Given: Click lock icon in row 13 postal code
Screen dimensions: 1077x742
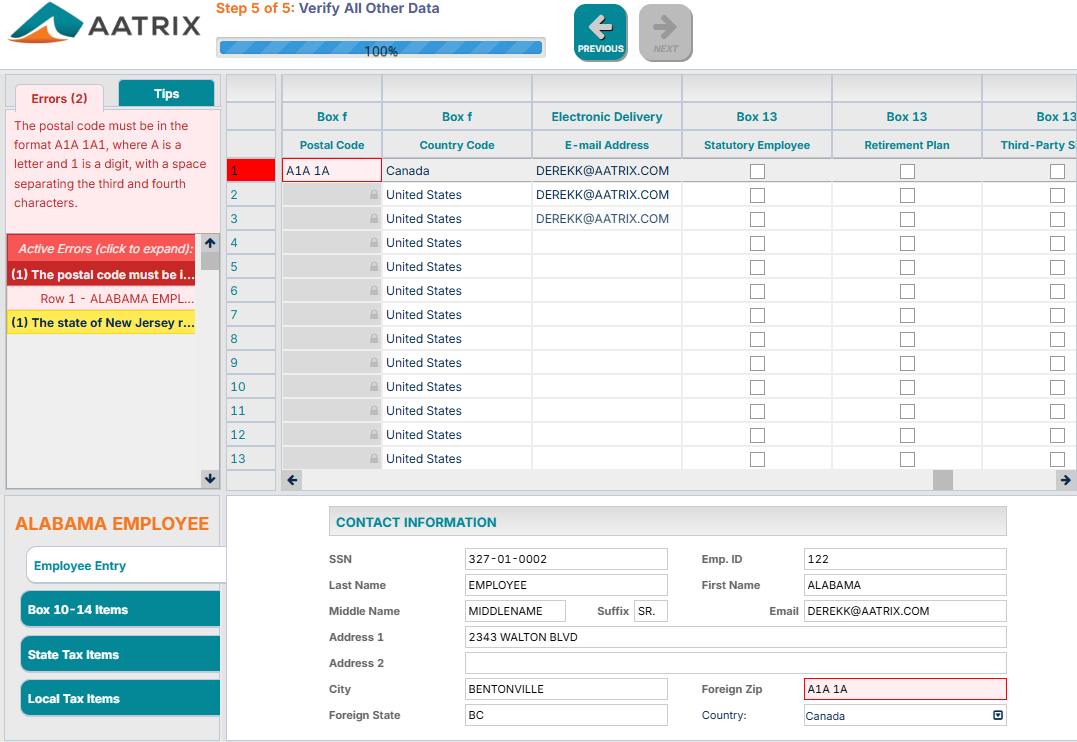Looking at the screenshot, I should (x=374, y=458).
